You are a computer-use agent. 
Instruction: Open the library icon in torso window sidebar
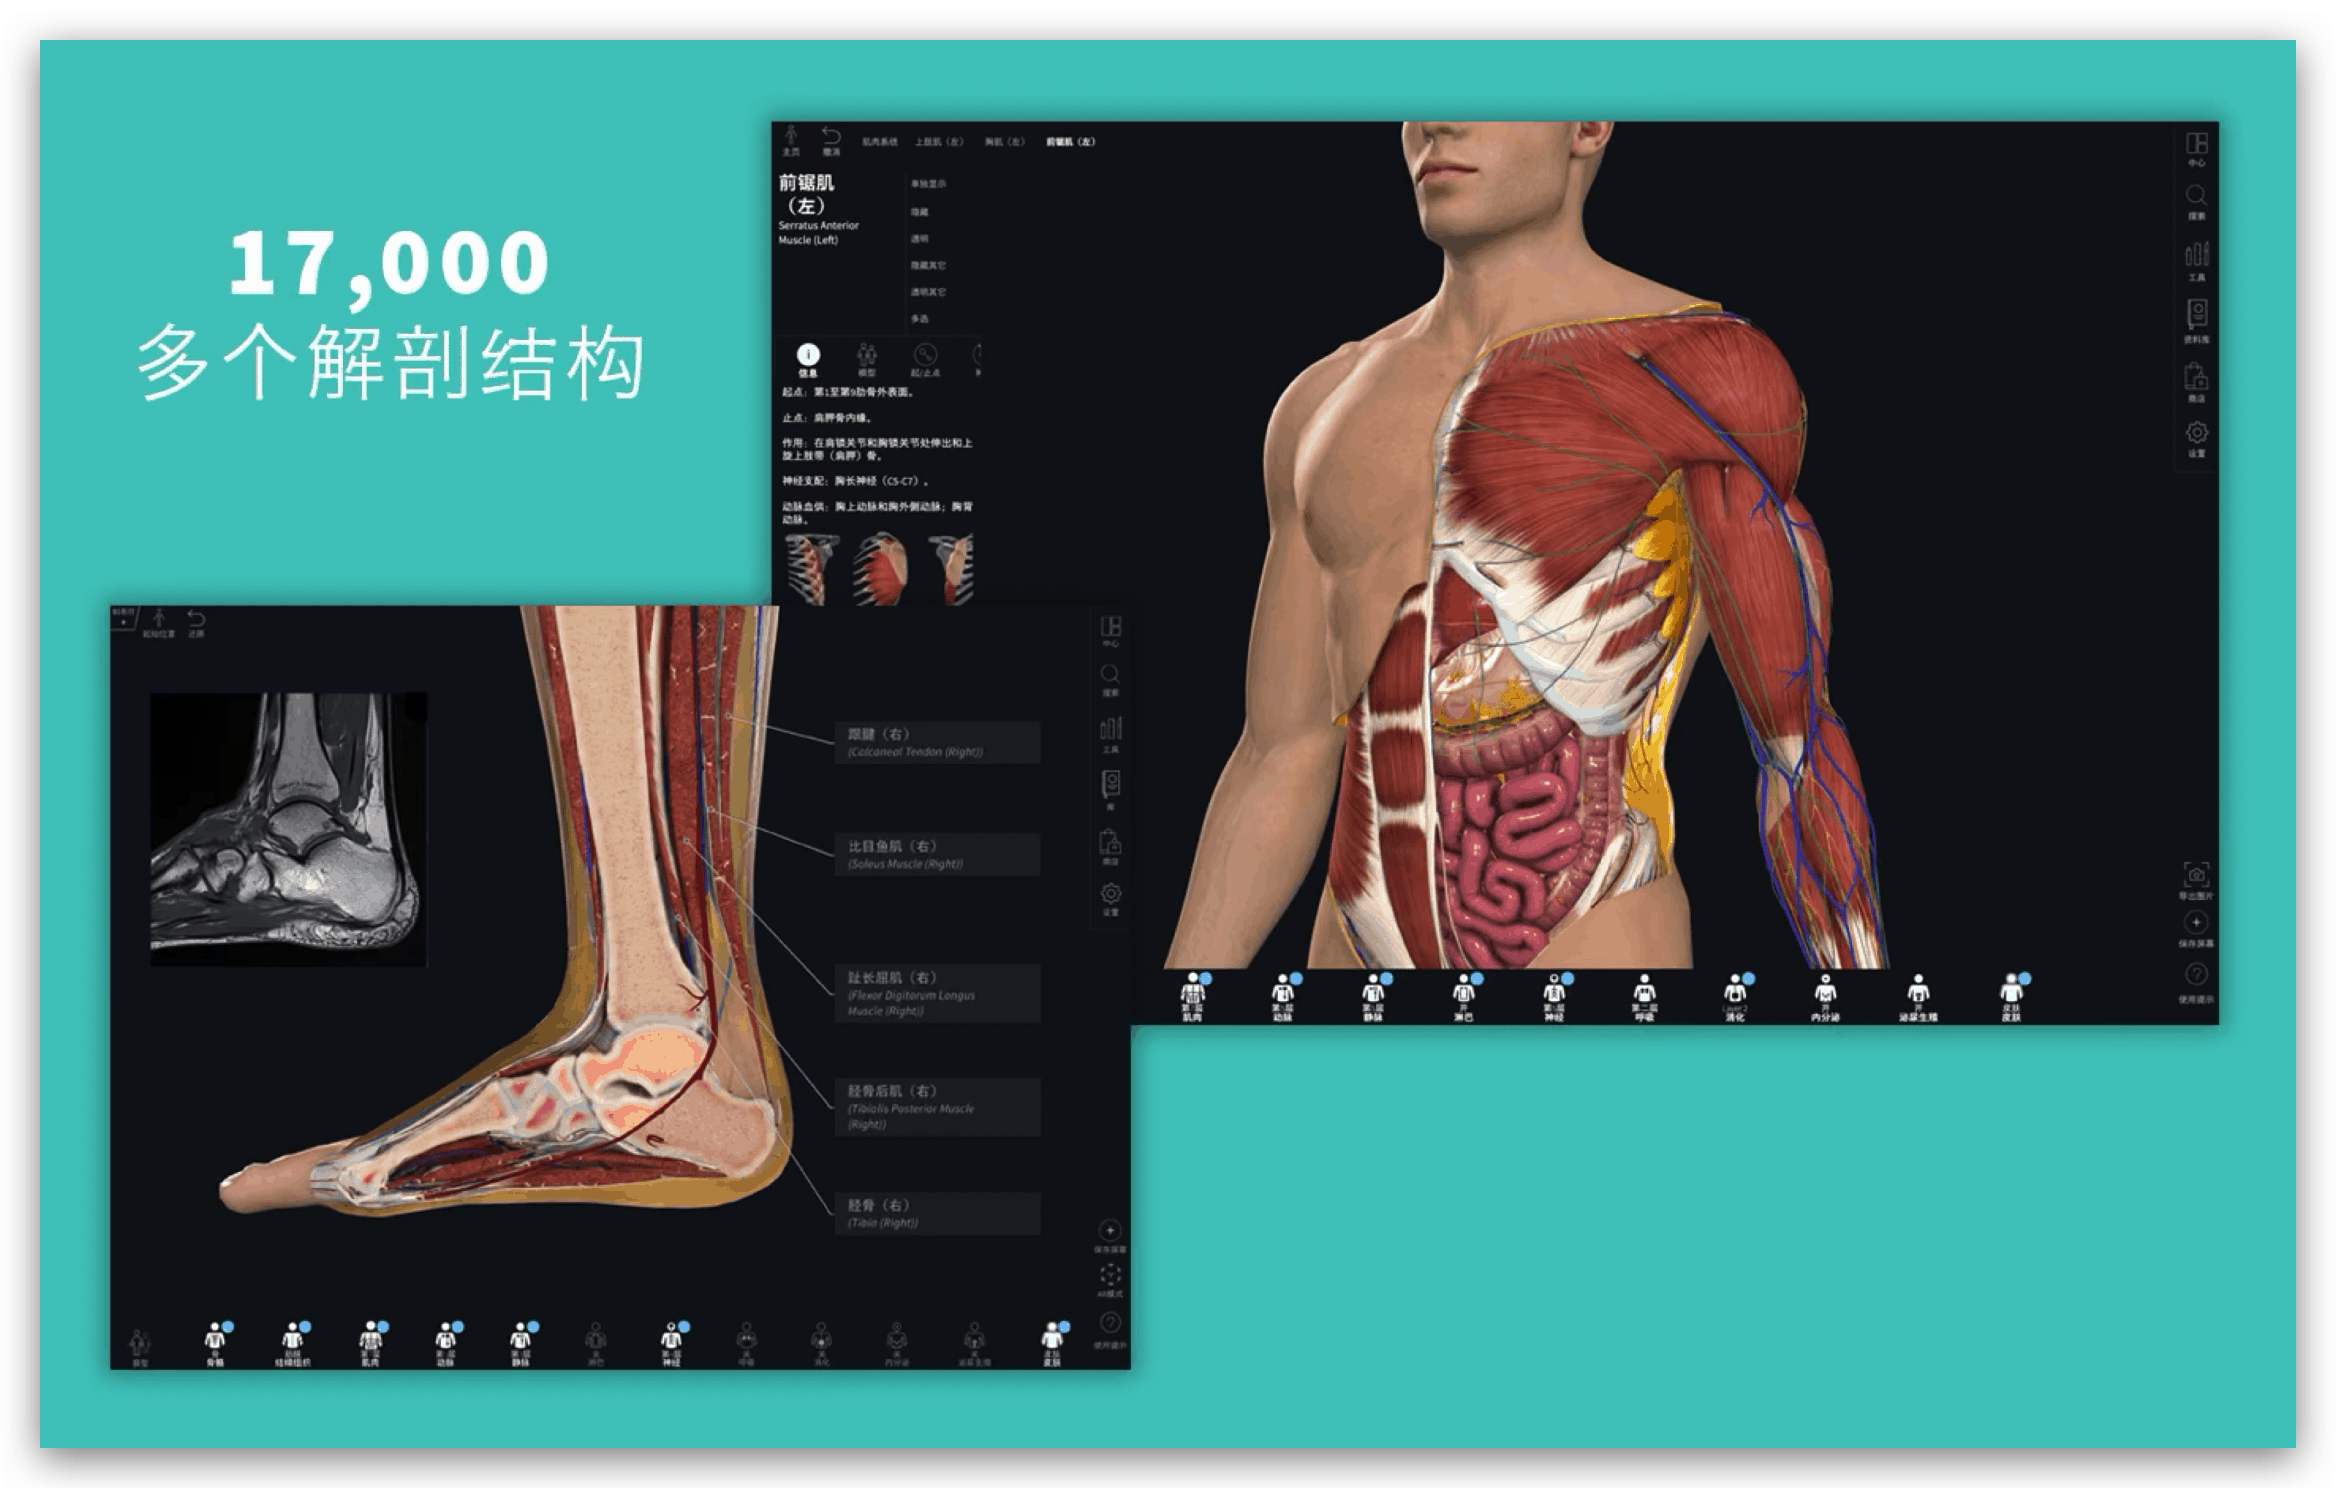(x=2196, y=321)
